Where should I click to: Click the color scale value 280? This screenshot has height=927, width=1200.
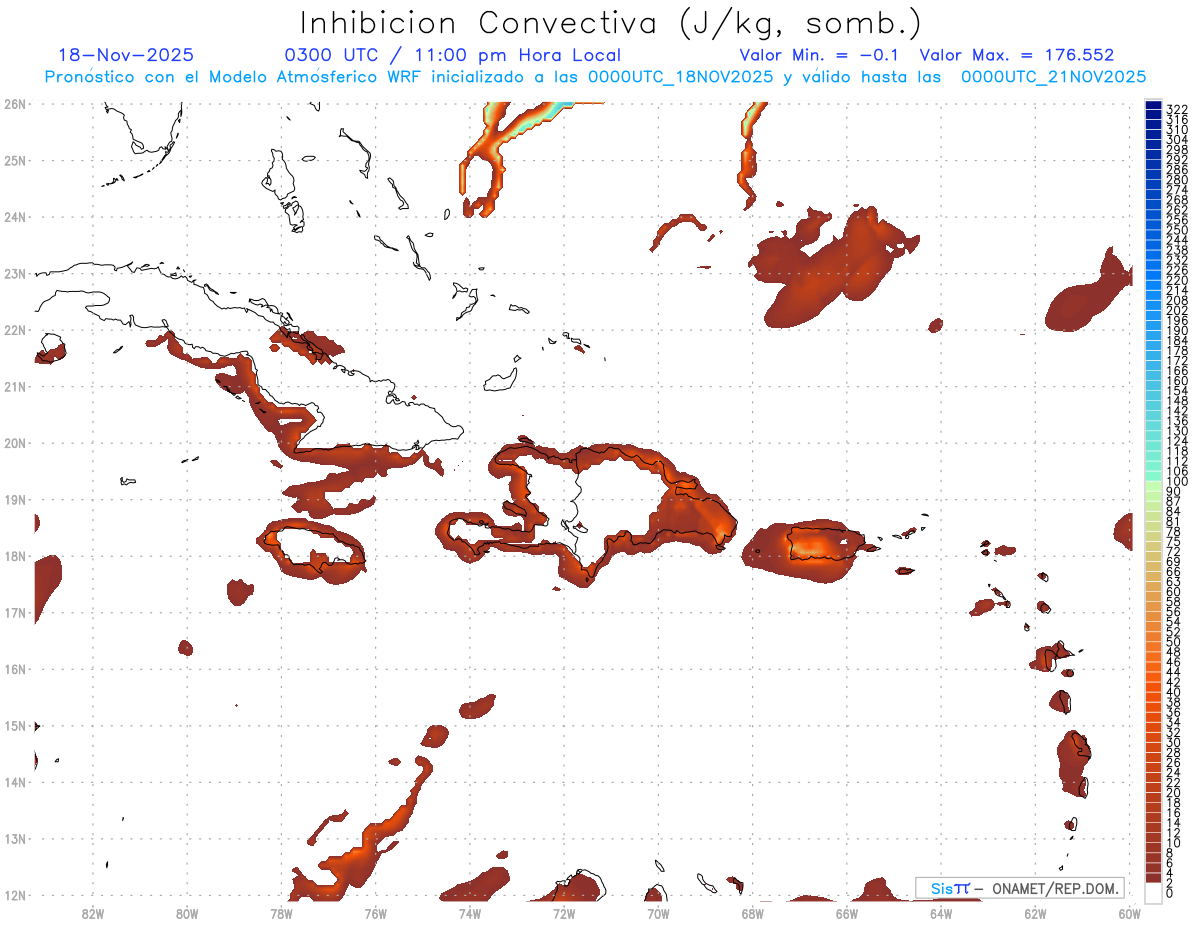point(1176,179)
